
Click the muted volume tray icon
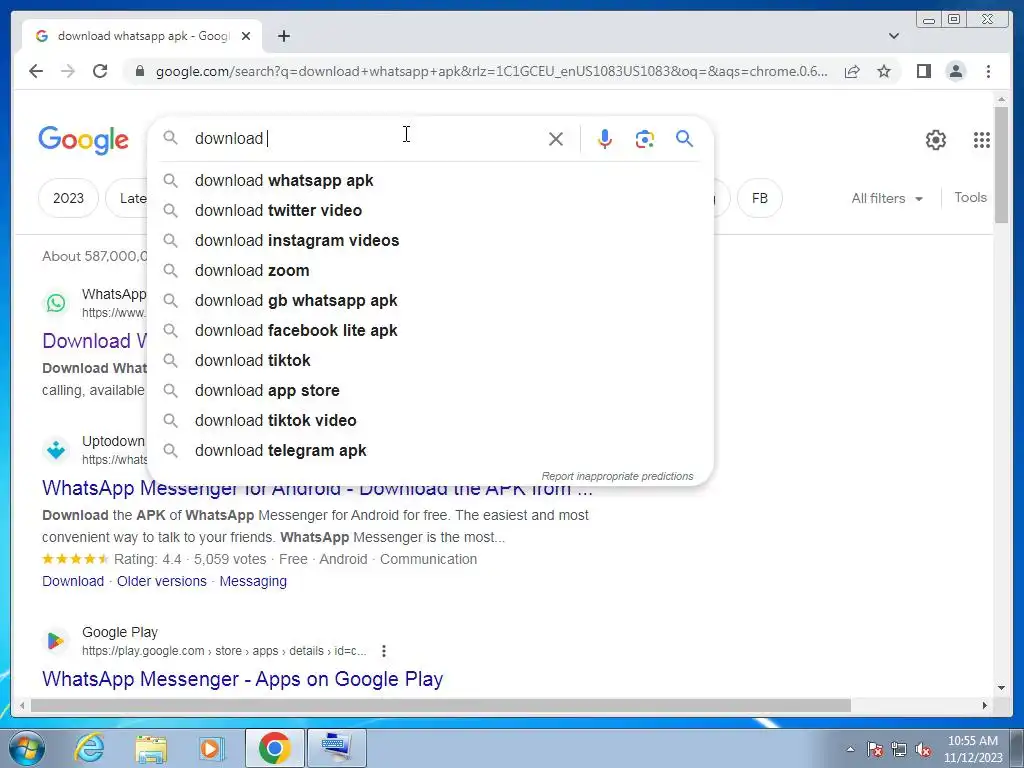[923, 750]
